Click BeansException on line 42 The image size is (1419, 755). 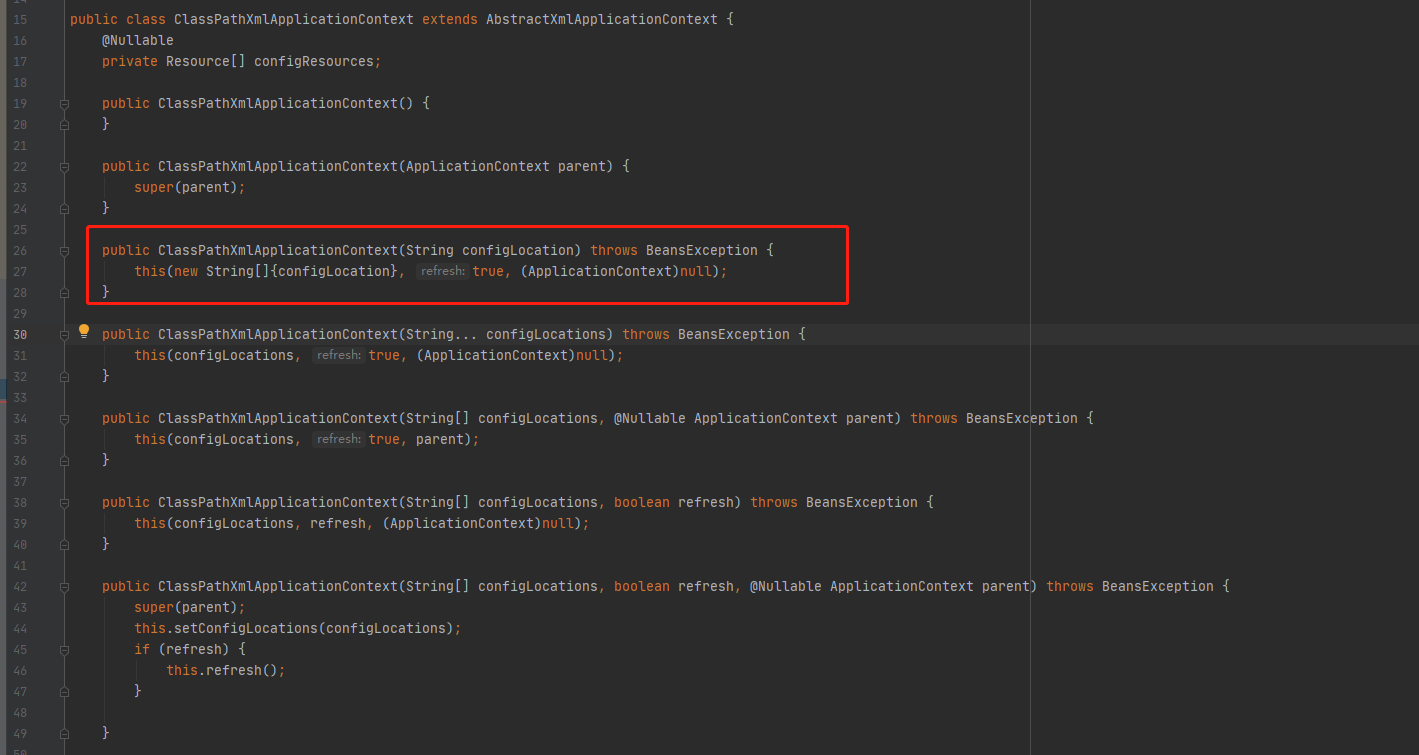pyautogui.click(x=1158, y=586)
